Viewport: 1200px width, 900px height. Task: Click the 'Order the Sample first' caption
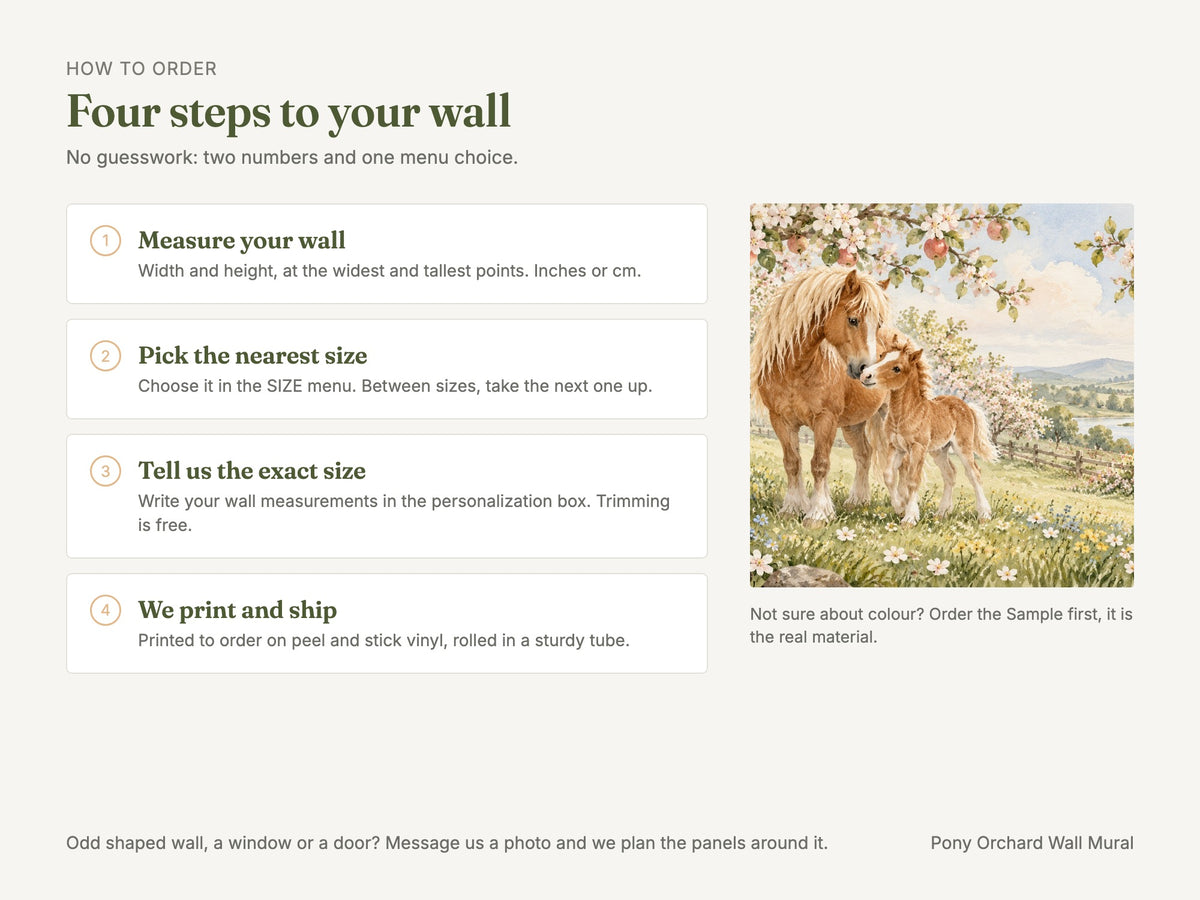coord(941,625)
